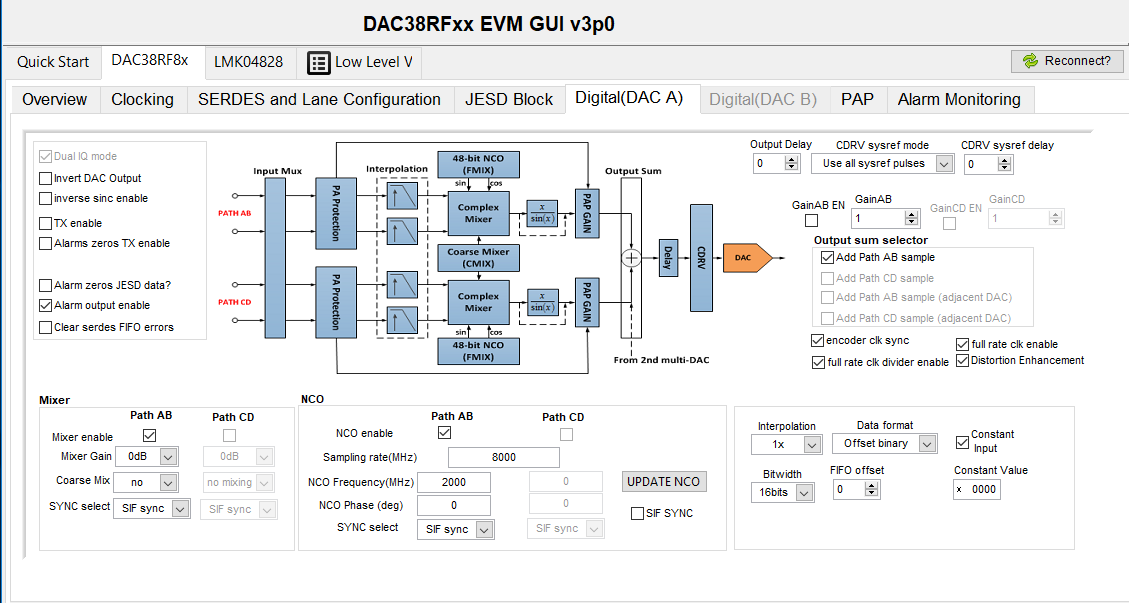Open the Clocking sub-tab
The image size is (1129, 603).
pos(143,99)
